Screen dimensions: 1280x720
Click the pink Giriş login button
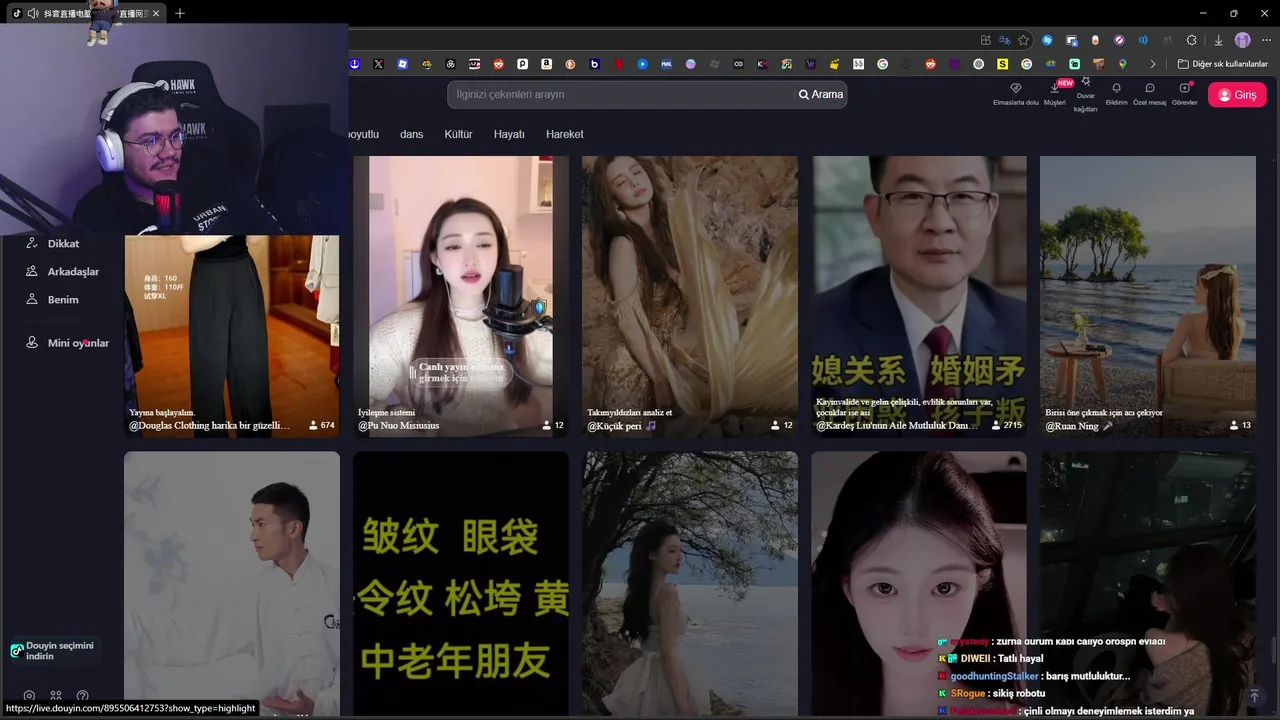pos(1237,95)
